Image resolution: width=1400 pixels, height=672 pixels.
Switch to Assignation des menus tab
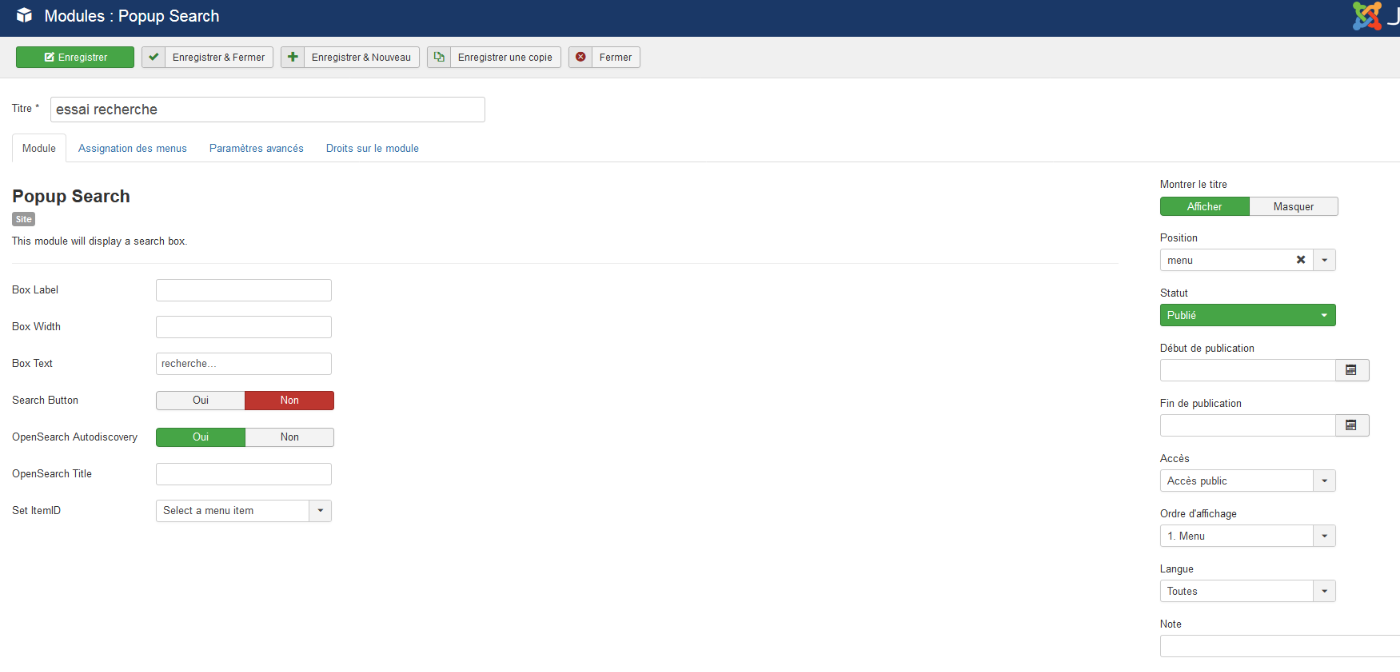(x=132, y=148)
